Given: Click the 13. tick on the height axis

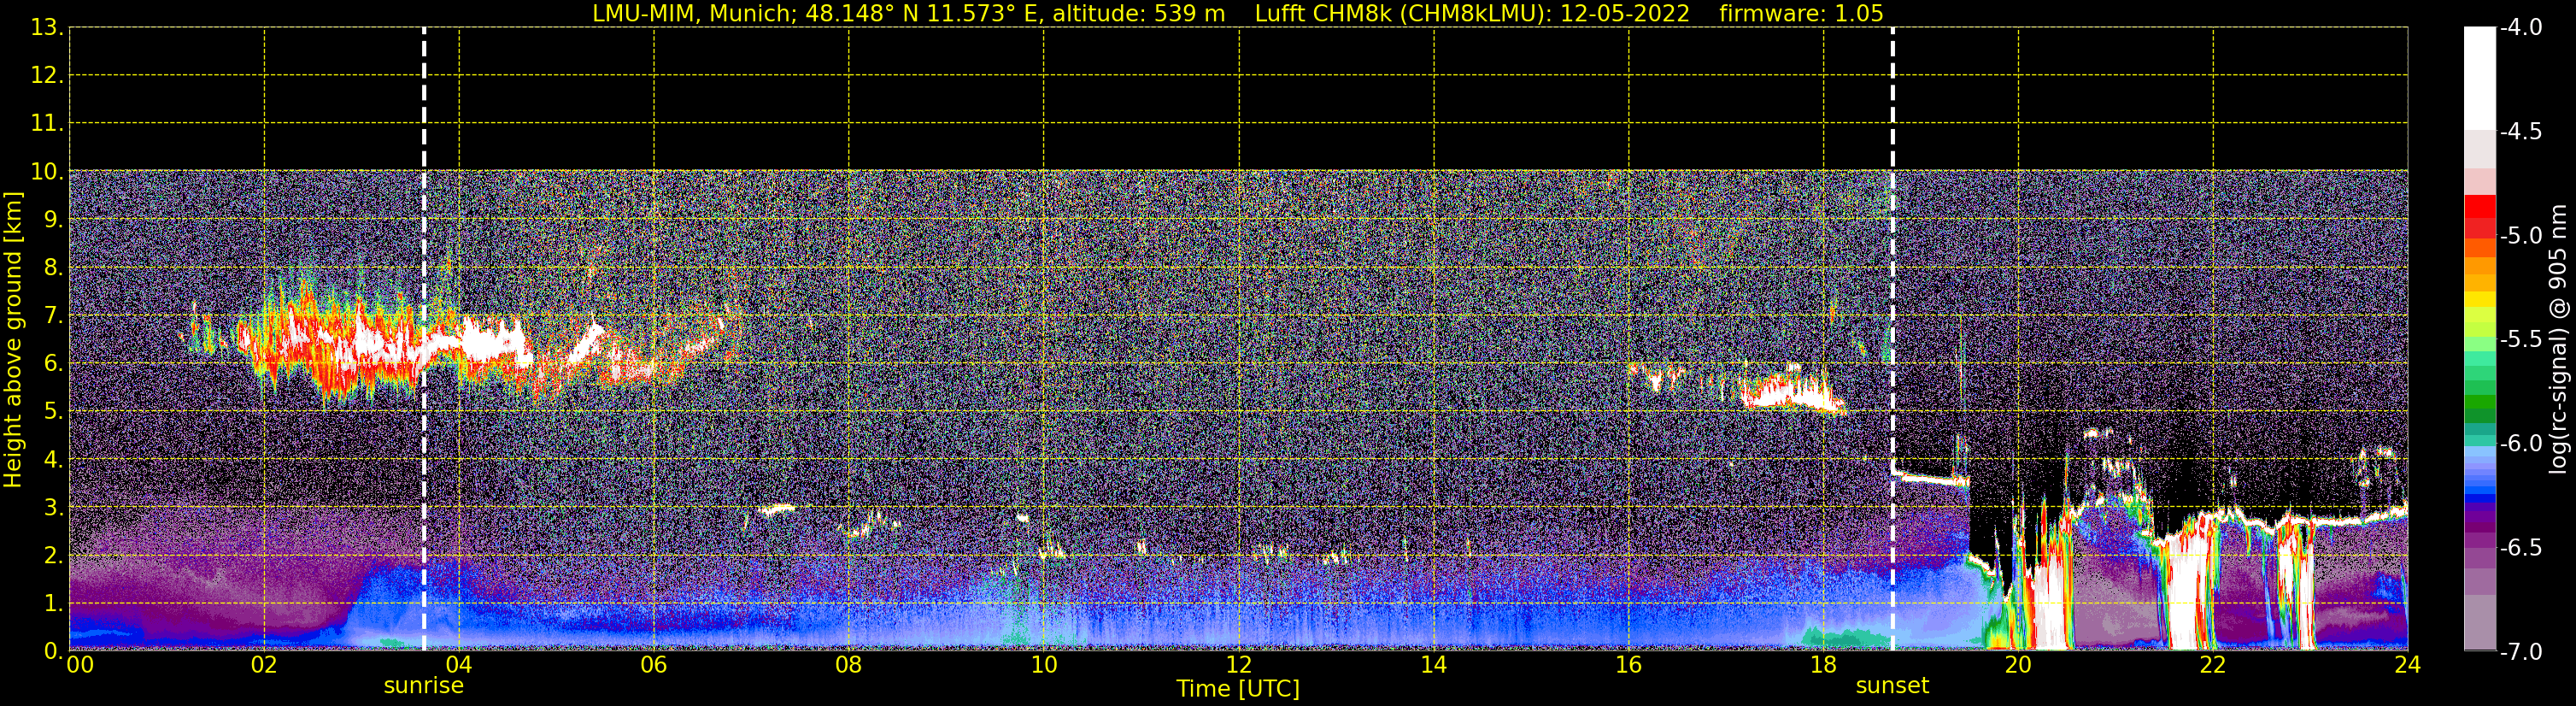Looking at the screenshot, I should (x=46, y=28).
